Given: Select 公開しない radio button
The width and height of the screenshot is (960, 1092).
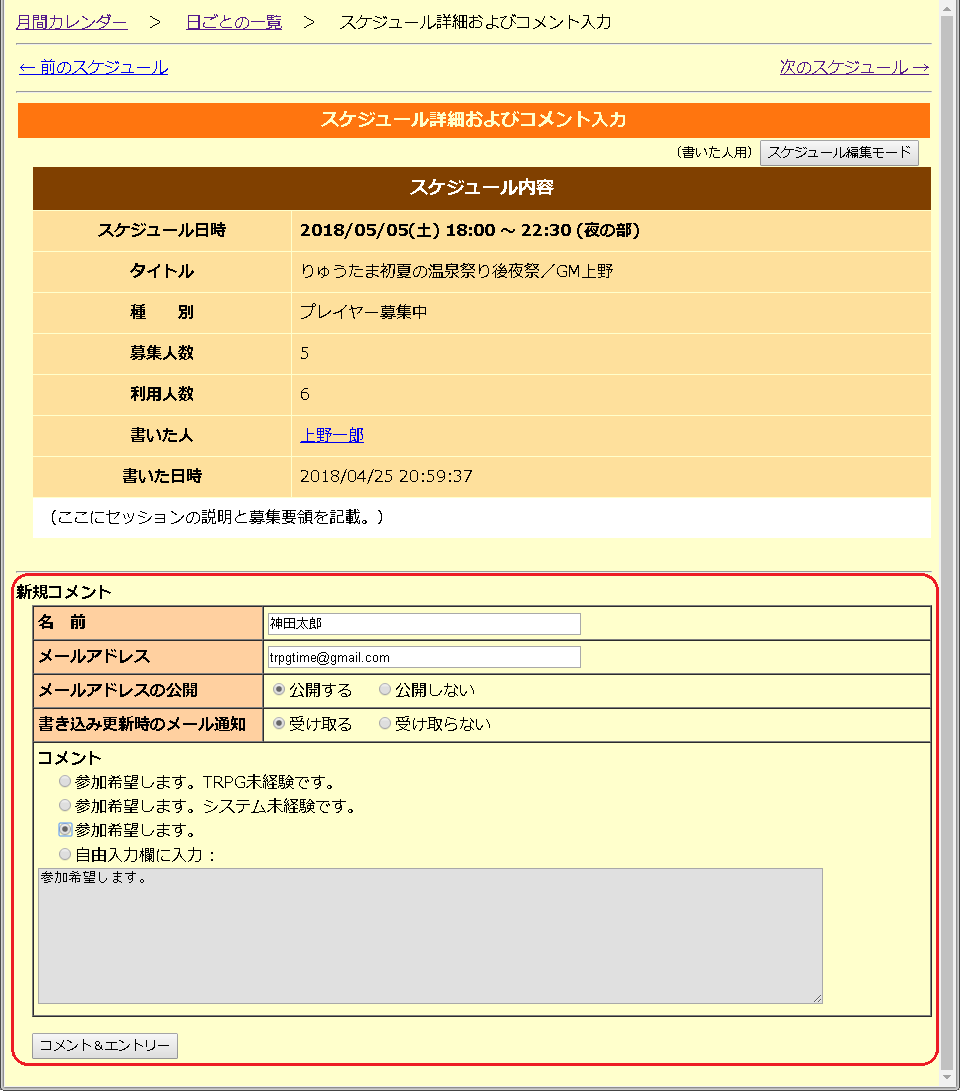Looking at the screenshot, I should pos(385,689).
